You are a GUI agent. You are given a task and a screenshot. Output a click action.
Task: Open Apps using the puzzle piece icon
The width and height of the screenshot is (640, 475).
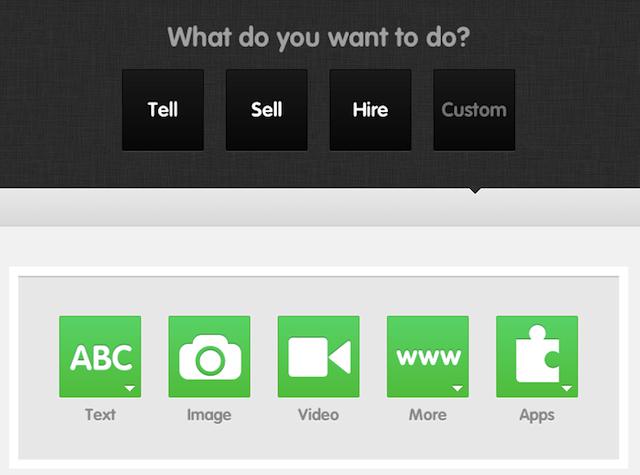(537, 356)
